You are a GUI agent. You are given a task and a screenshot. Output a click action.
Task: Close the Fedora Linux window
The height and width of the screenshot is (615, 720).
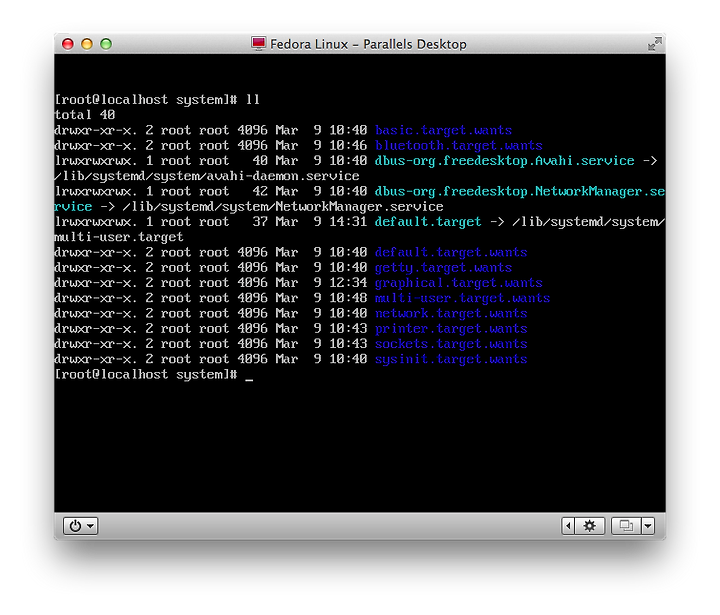click(x=68, y=44)
